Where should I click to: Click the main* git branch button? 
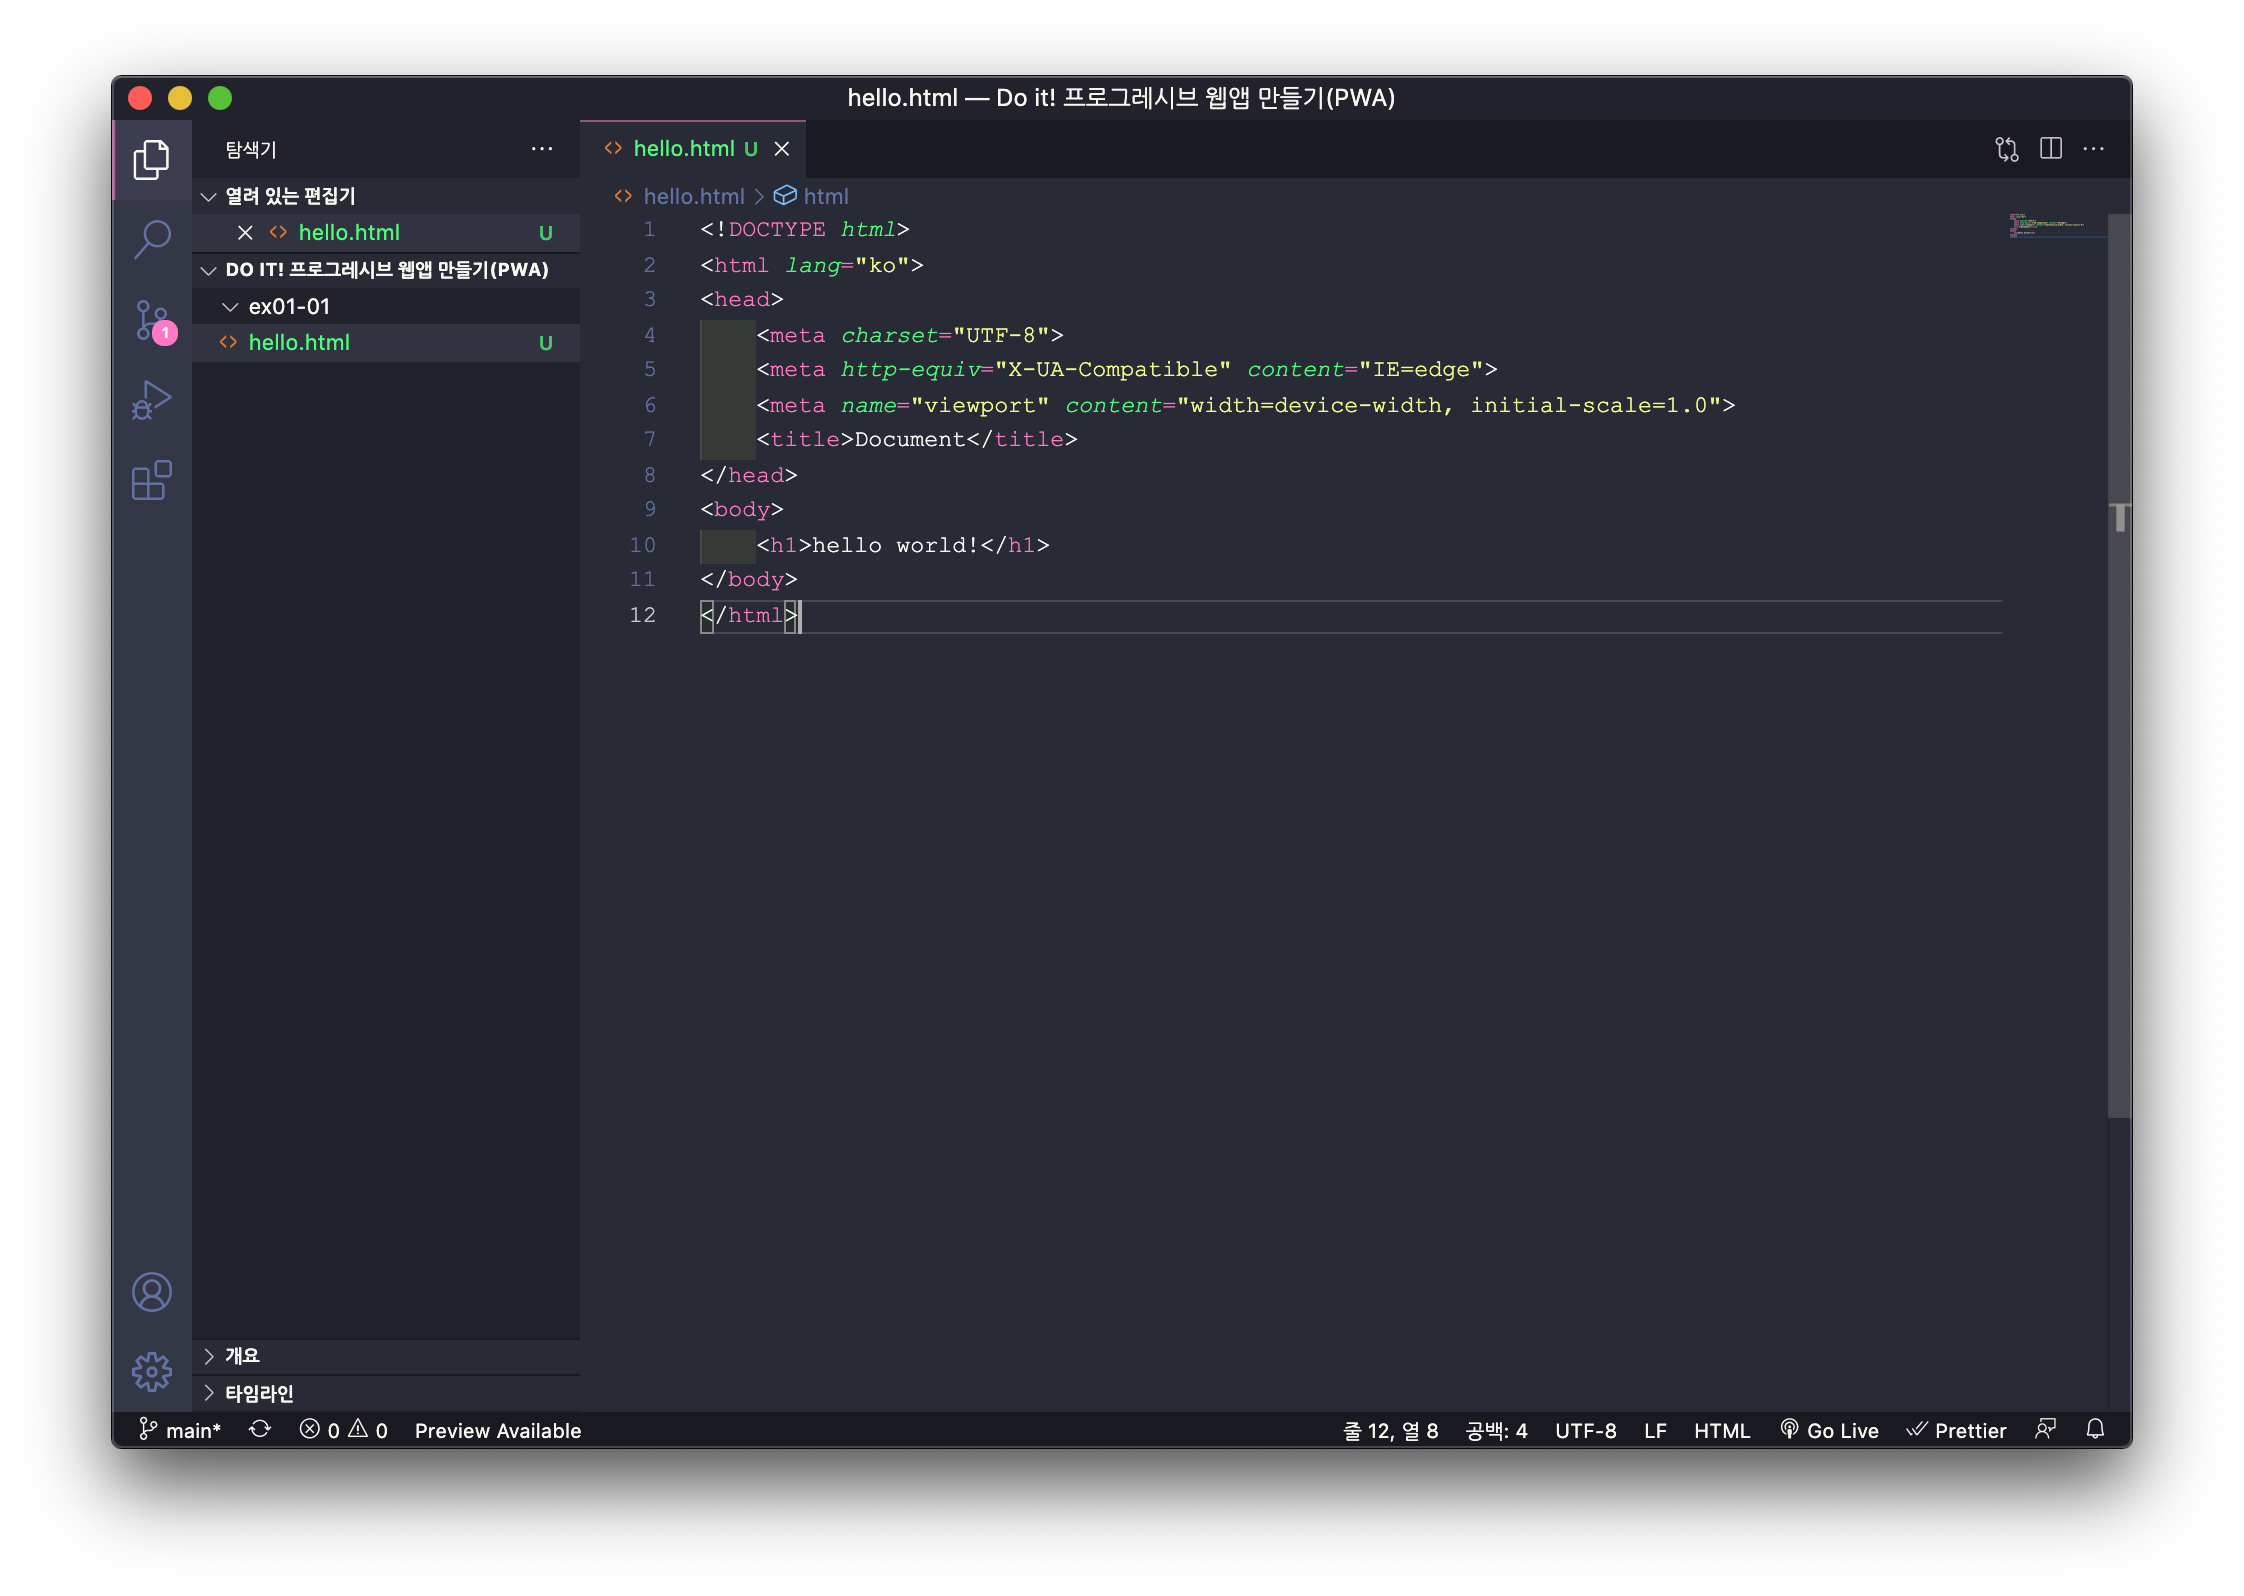click(180, 1430)
